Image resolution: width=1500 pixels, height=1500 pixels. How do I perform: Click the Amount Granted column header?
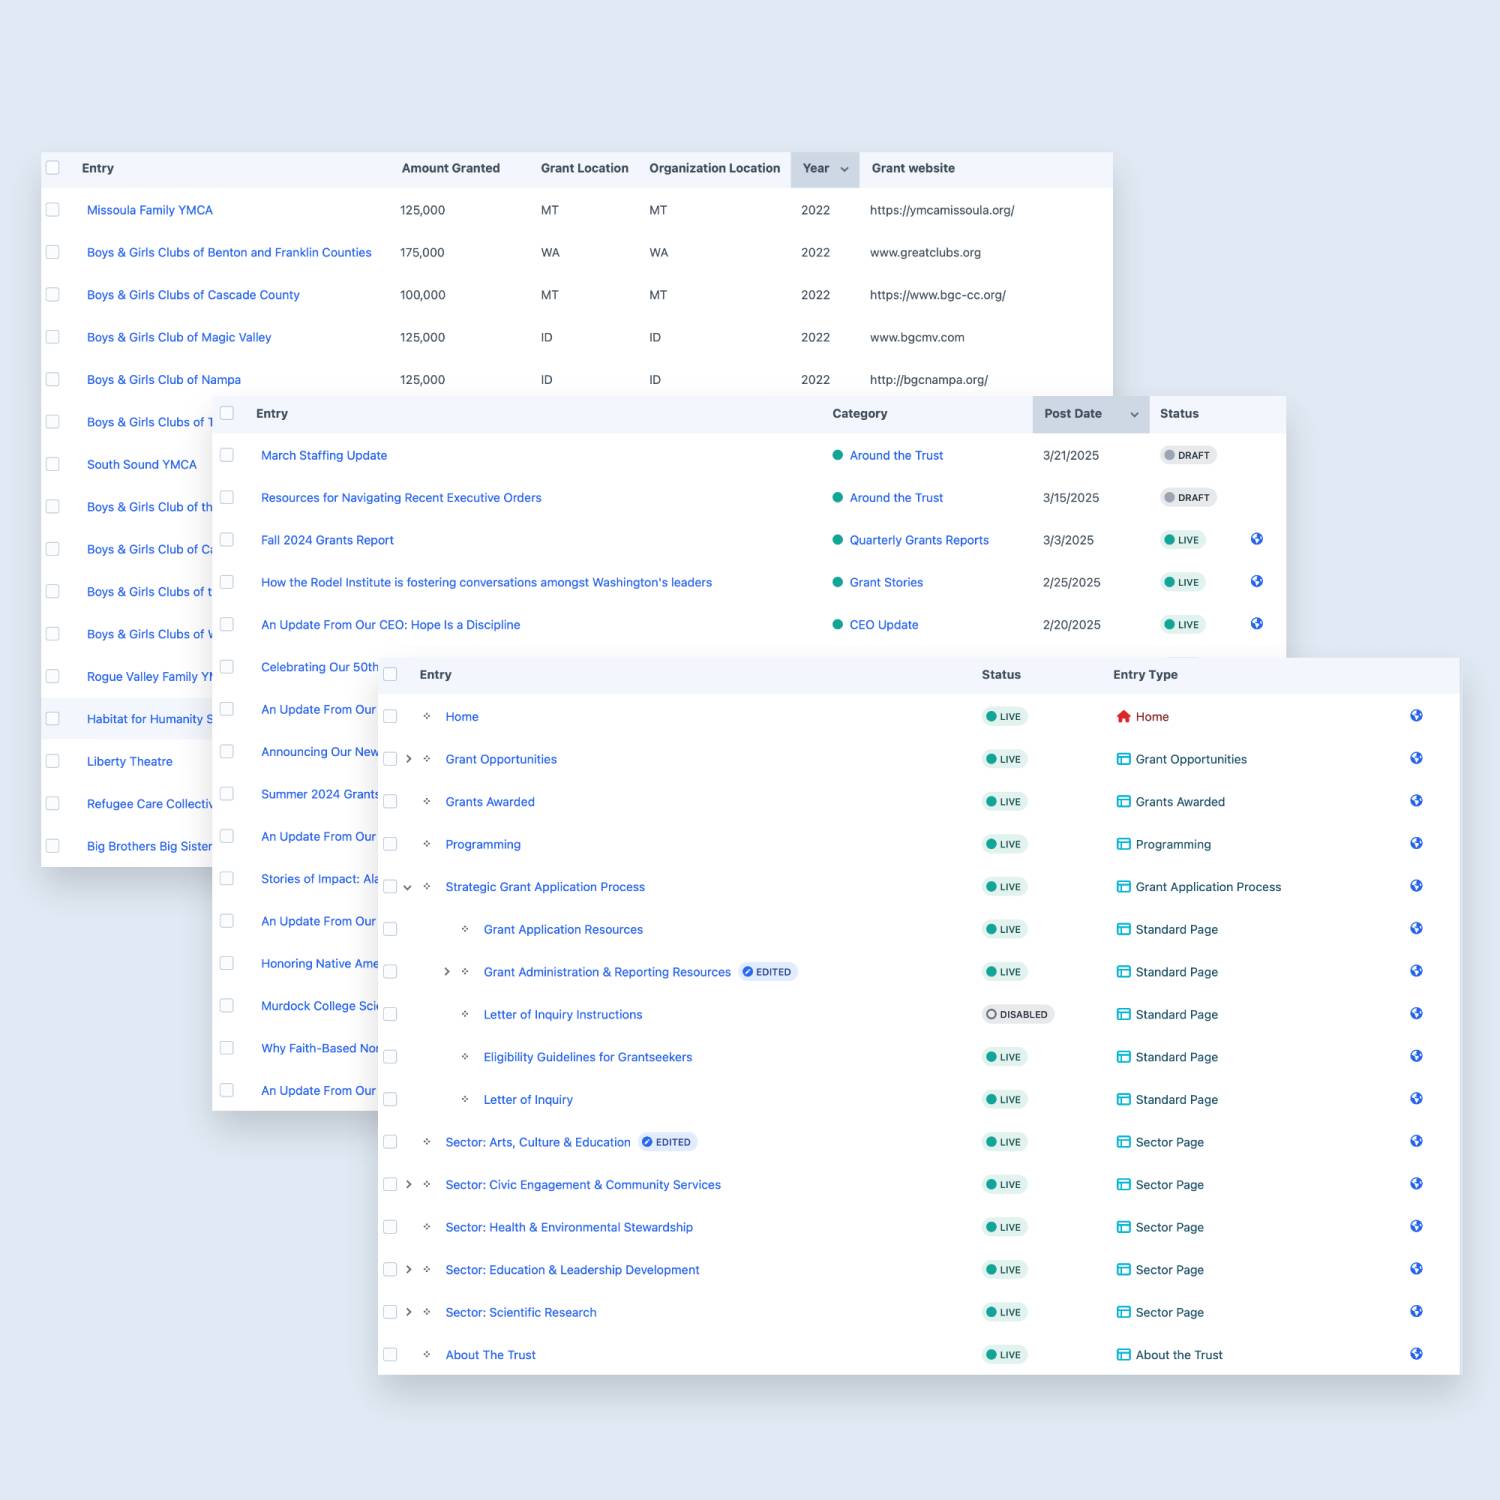pos(450,169)
